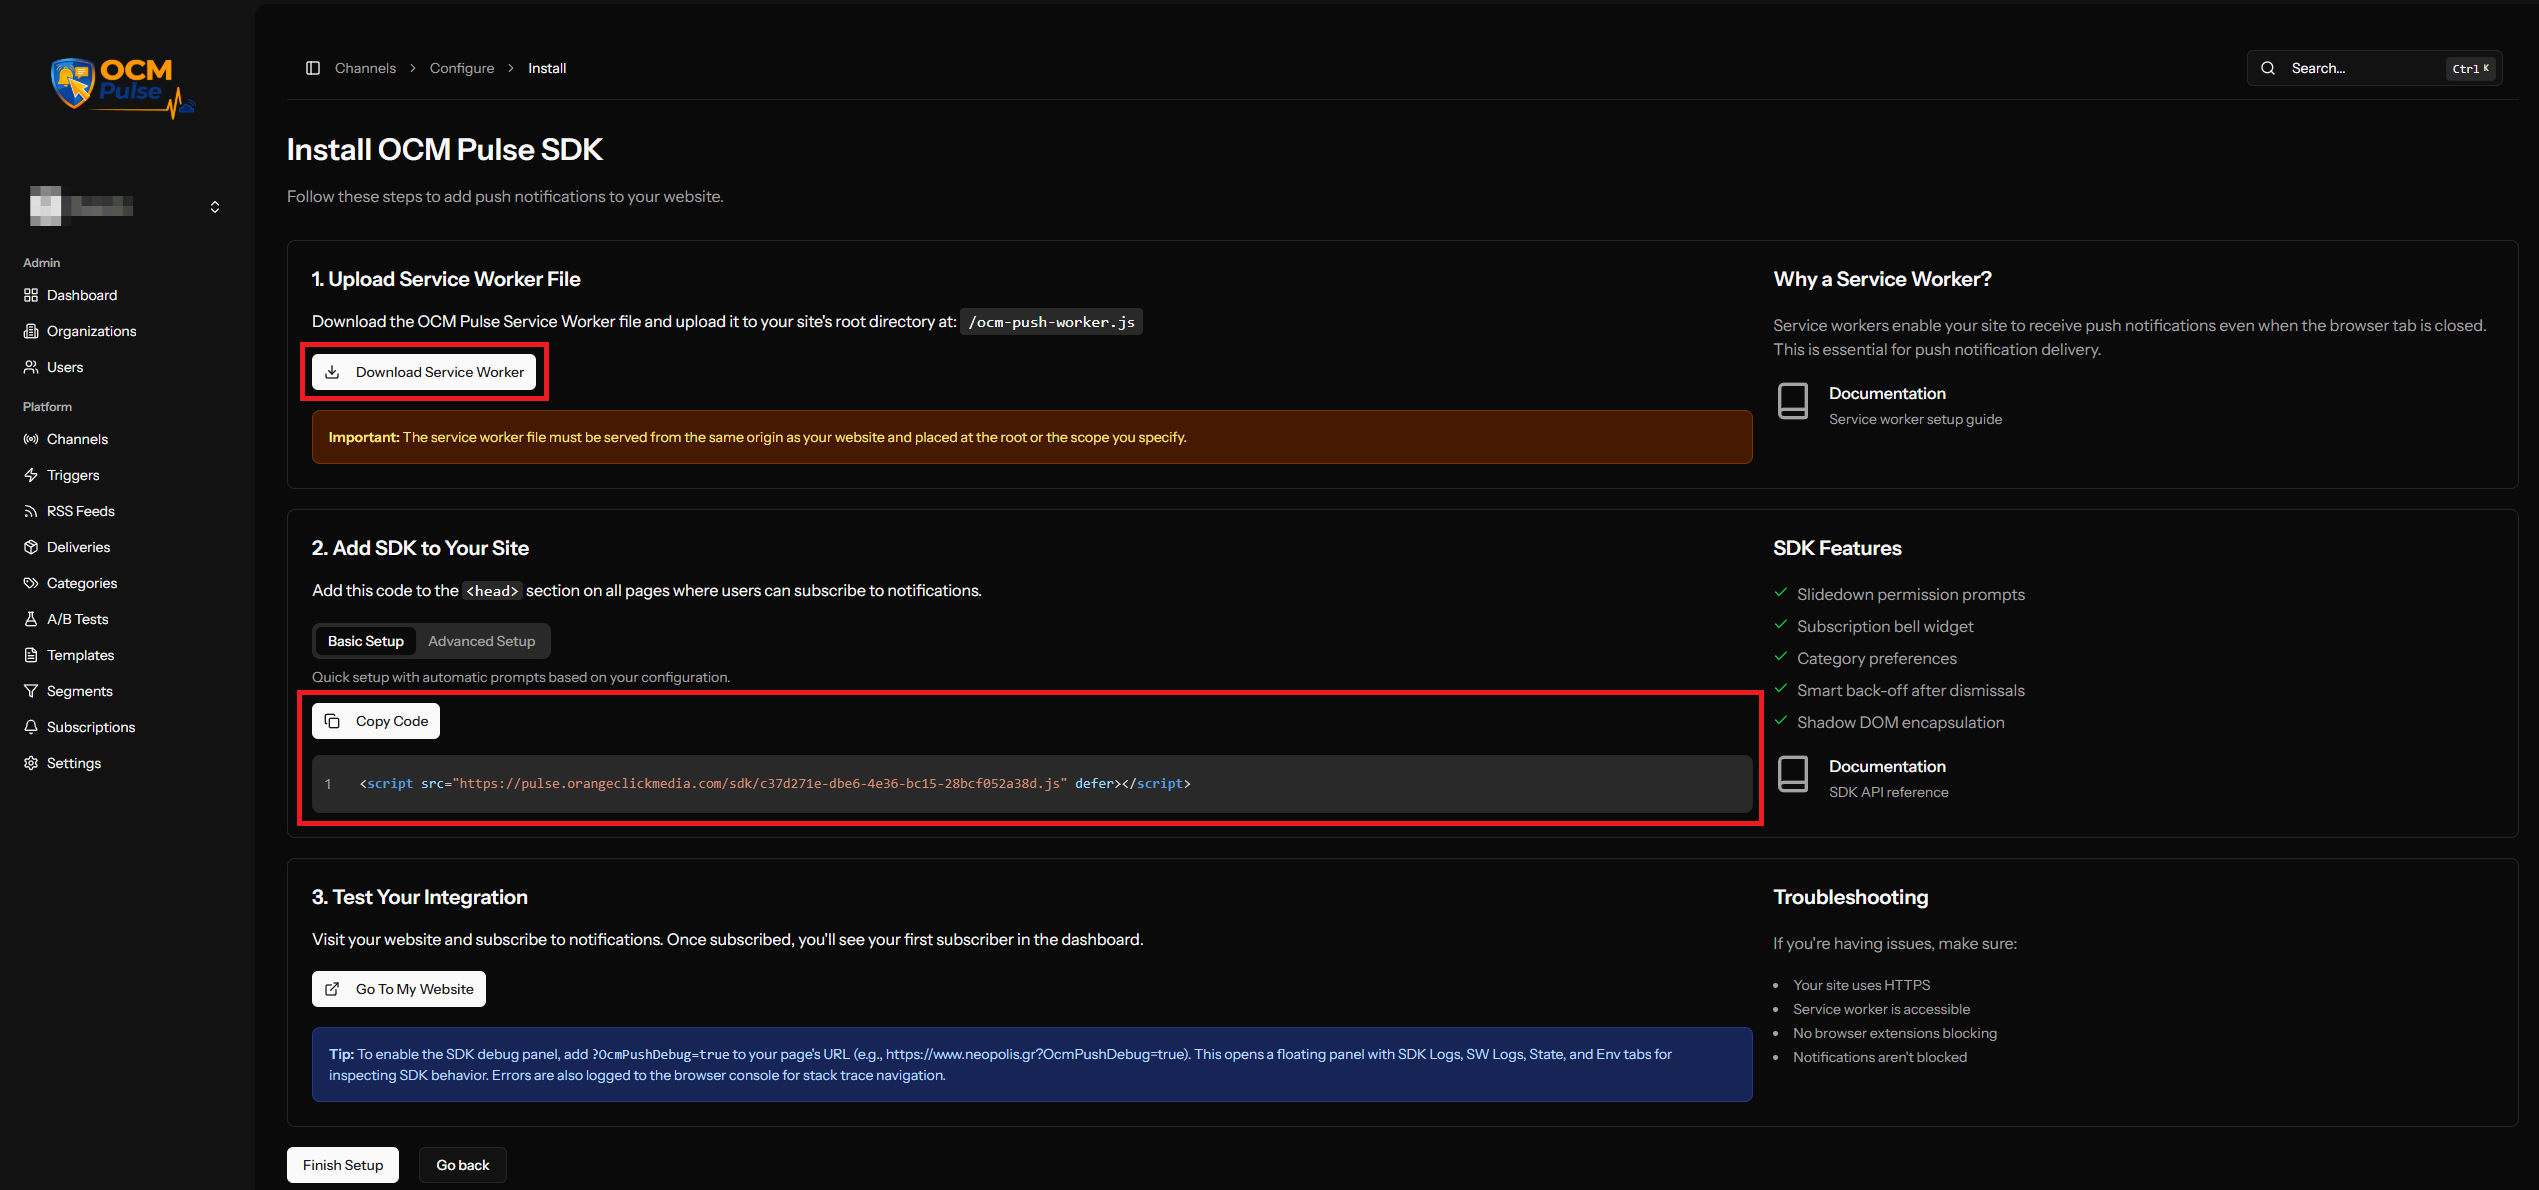
Task: Select A/B Tests in the sidebar
Action: (x=77, y=618)
